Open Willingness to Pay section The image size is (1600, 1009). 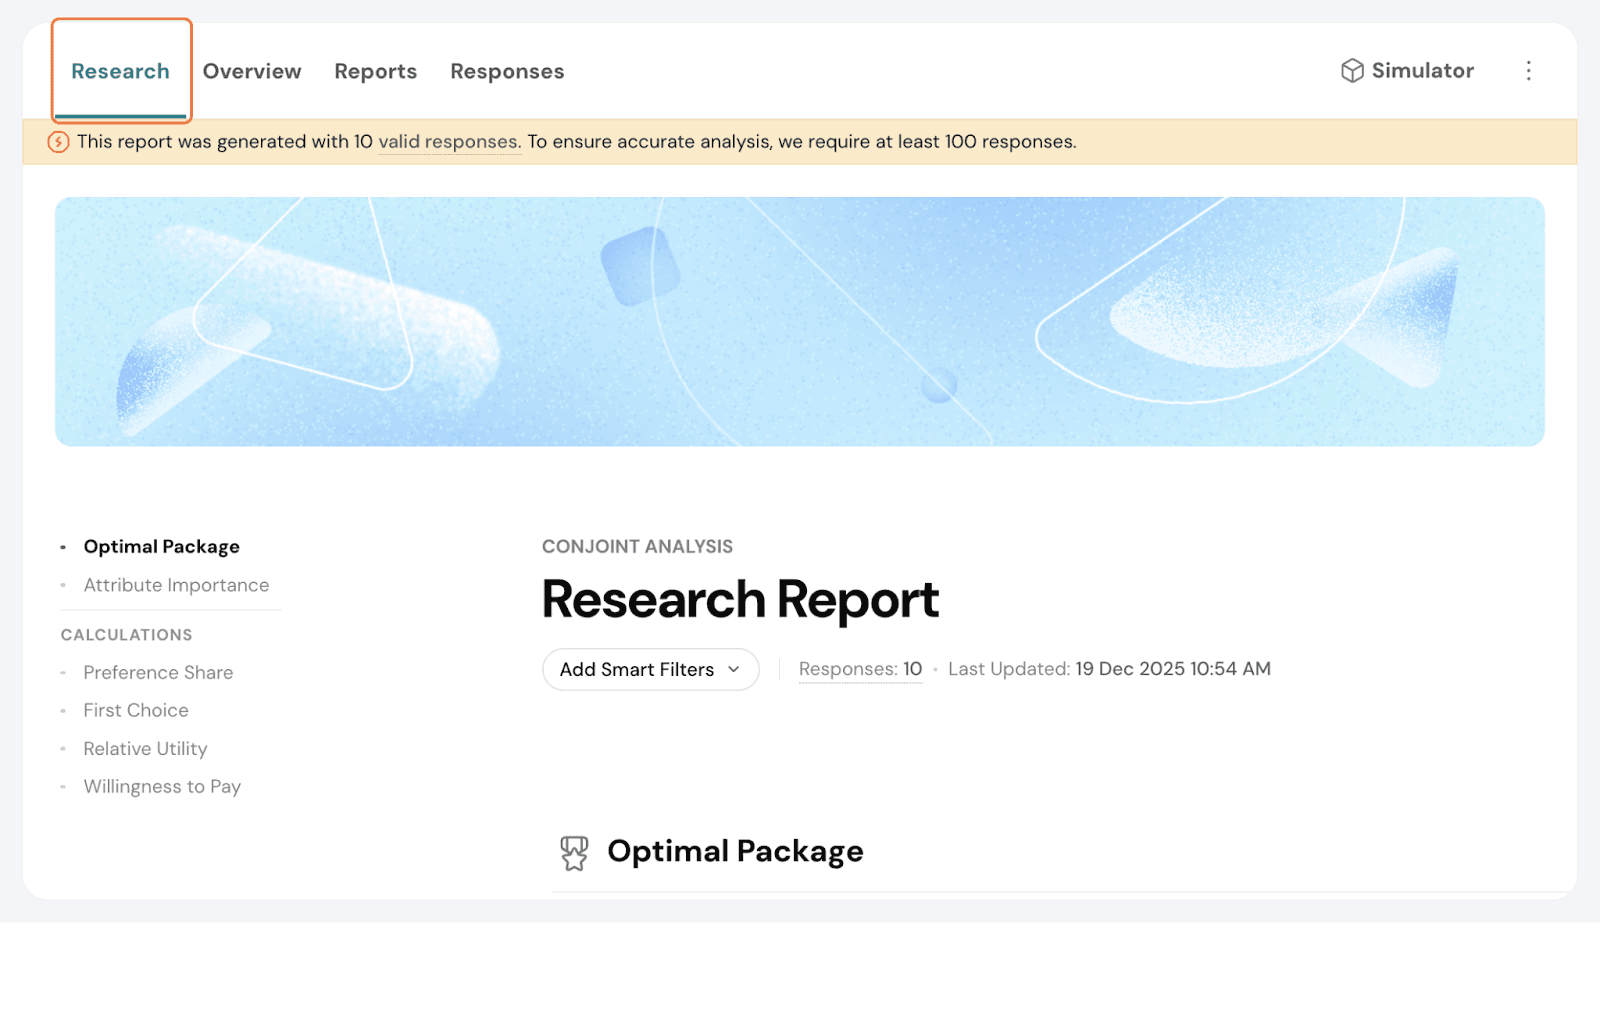[162, 787]
